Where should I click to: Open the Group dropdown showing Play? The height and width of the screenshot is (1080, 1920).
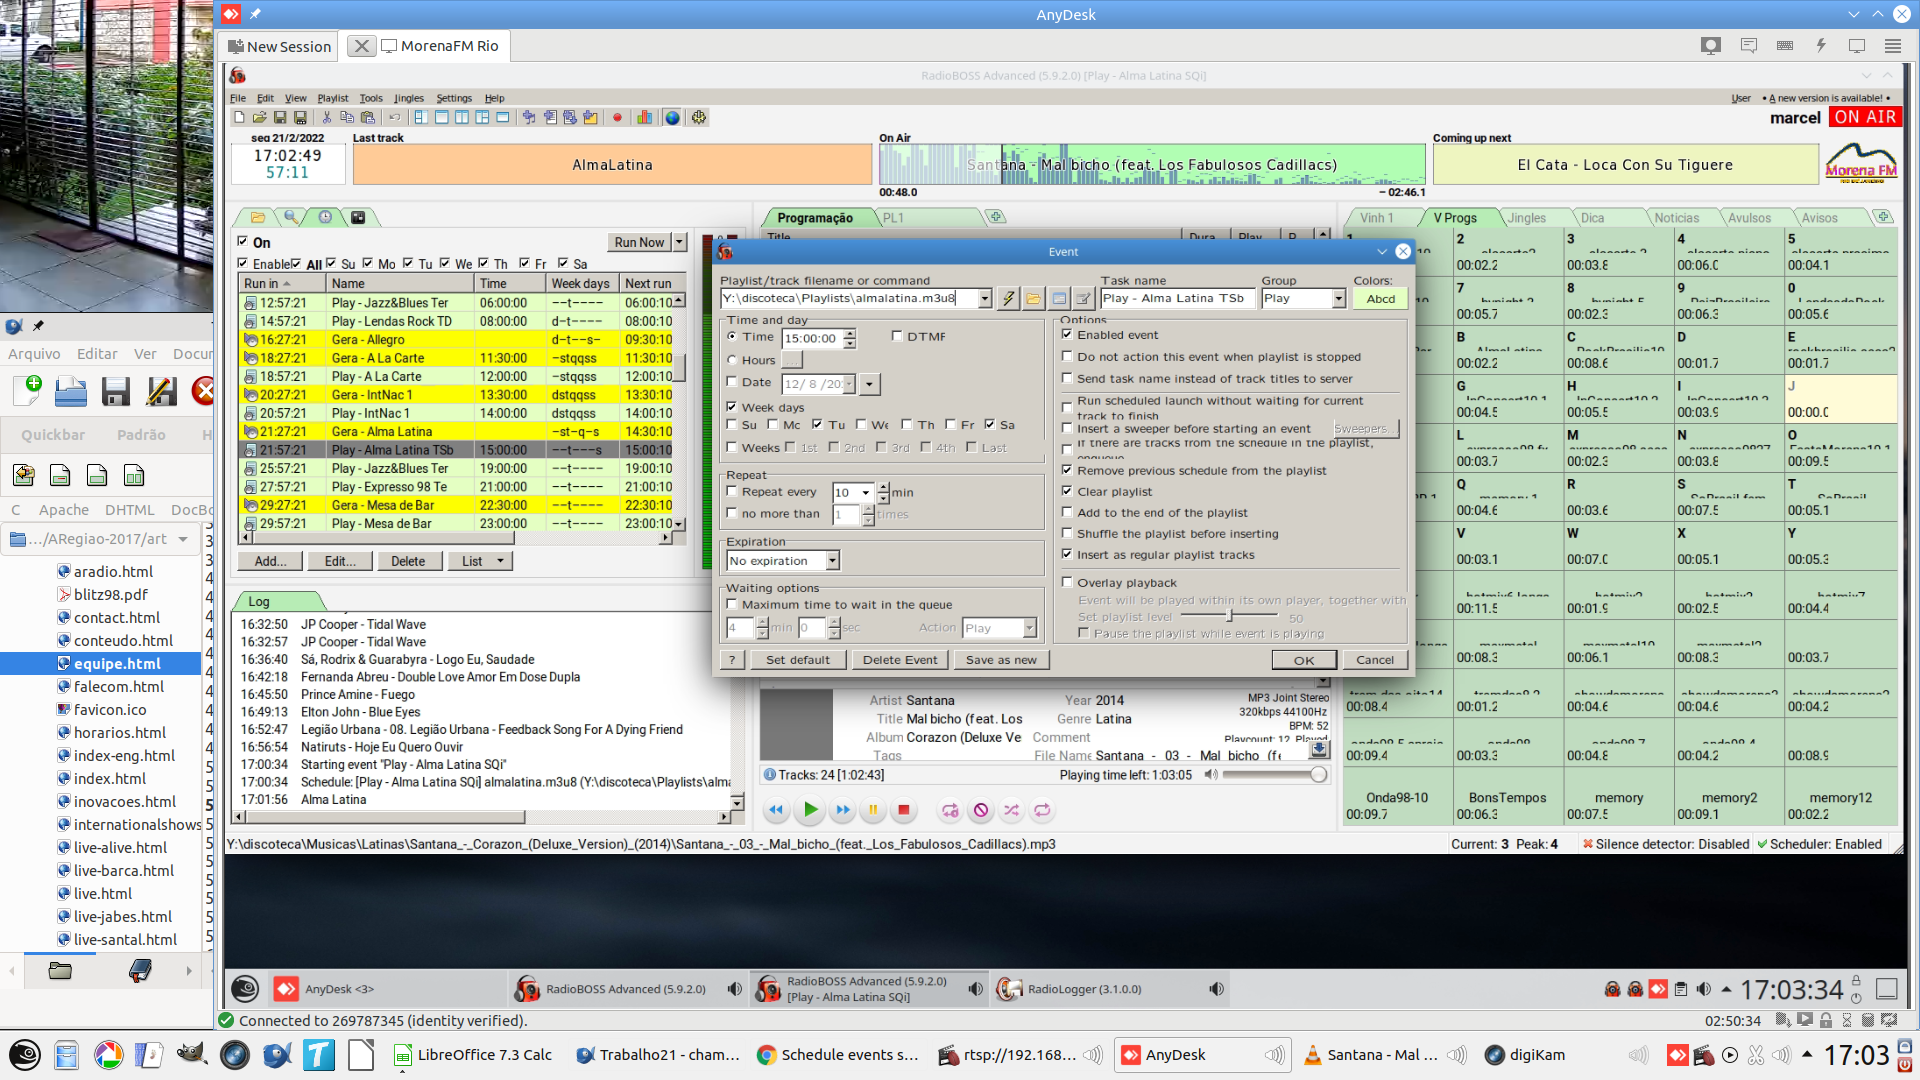coord(1339,298)
